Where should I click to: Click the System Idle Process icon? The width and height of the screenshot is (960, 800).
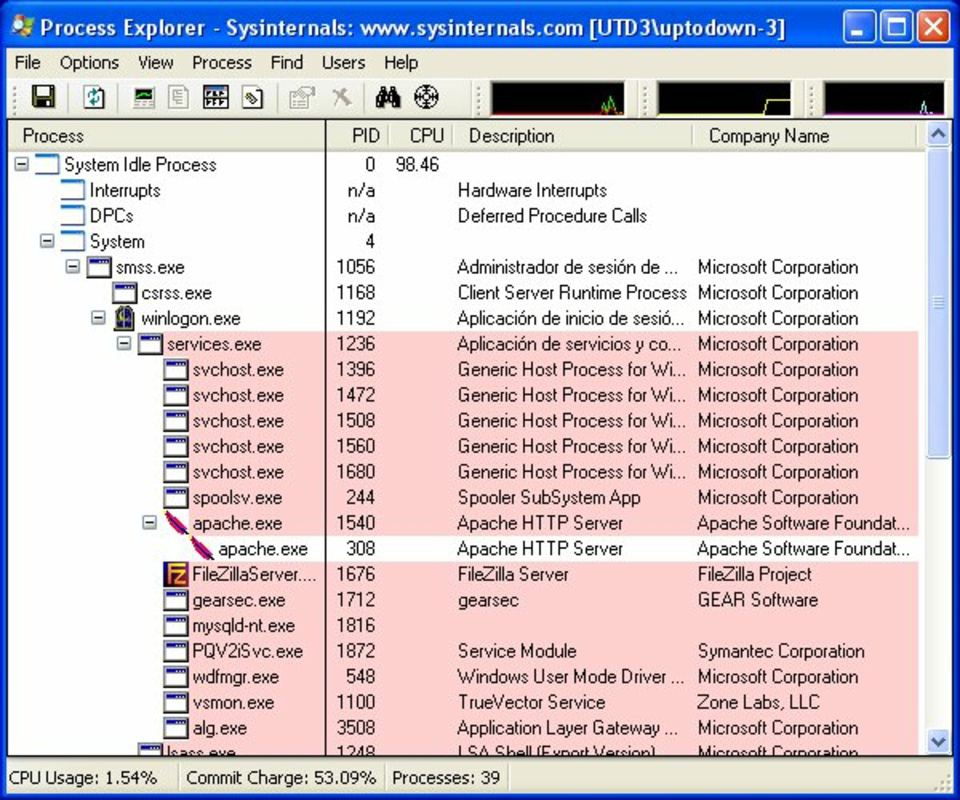tap(47, 165)
